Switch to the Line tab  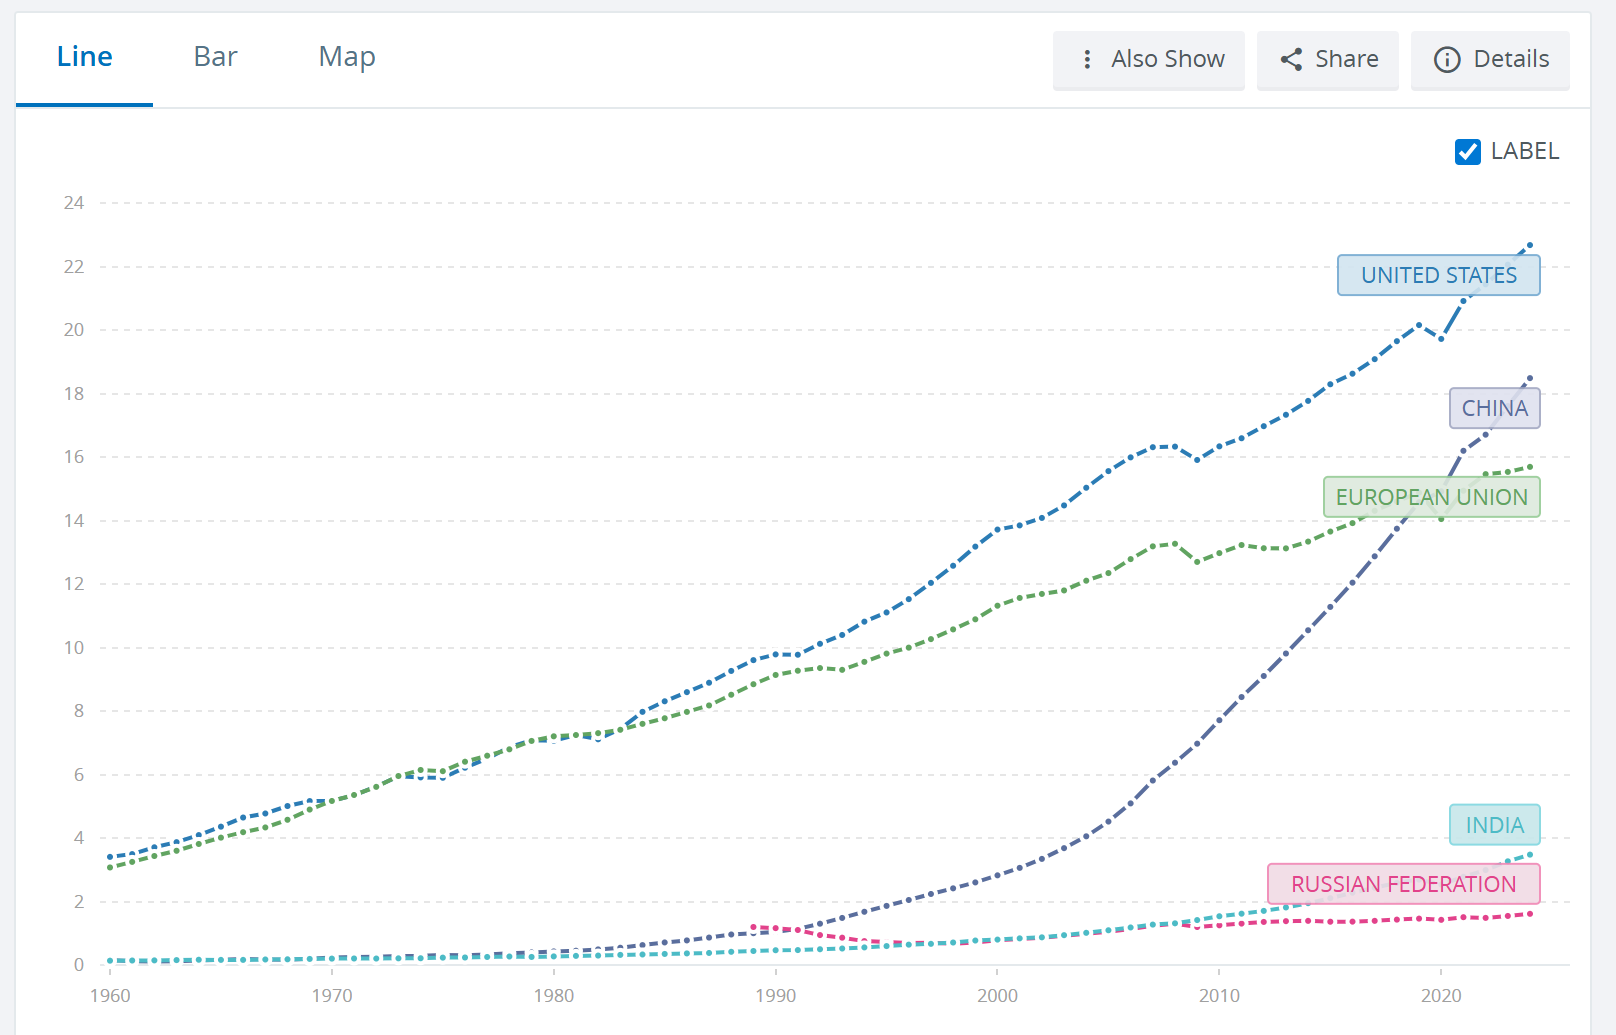tap(84, 57)
